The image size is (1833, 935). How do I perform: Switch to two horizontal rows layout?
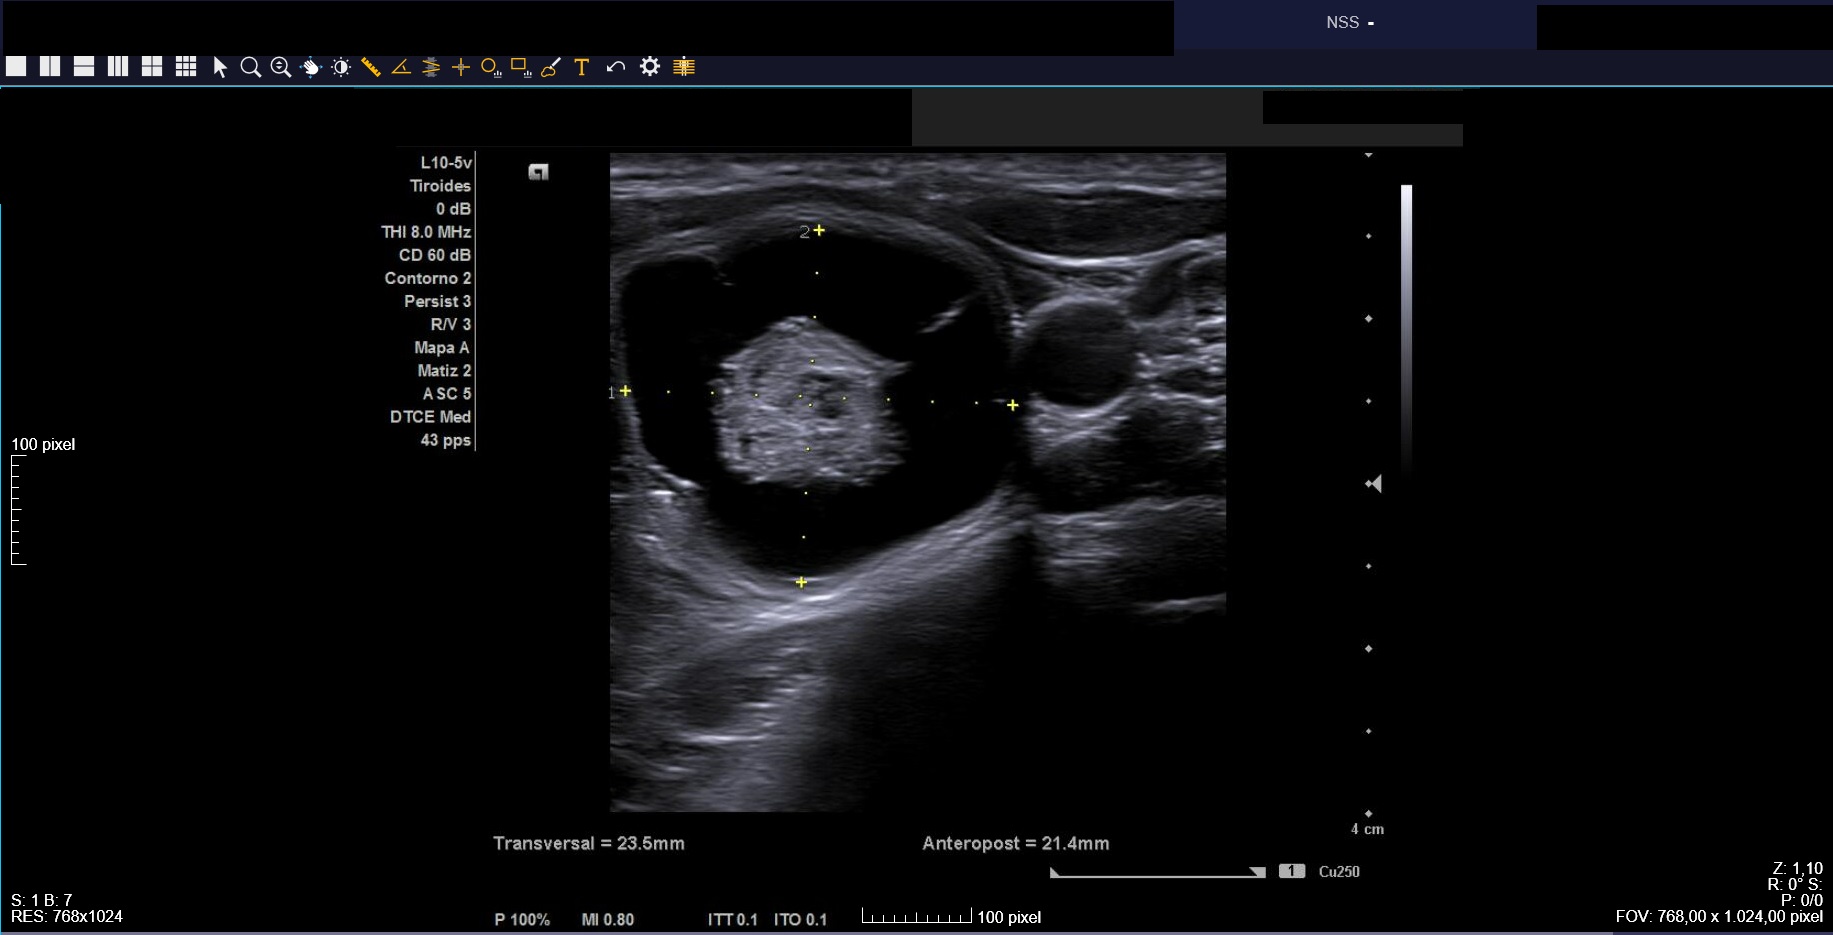pyautogui.click(x=84, y=67)
